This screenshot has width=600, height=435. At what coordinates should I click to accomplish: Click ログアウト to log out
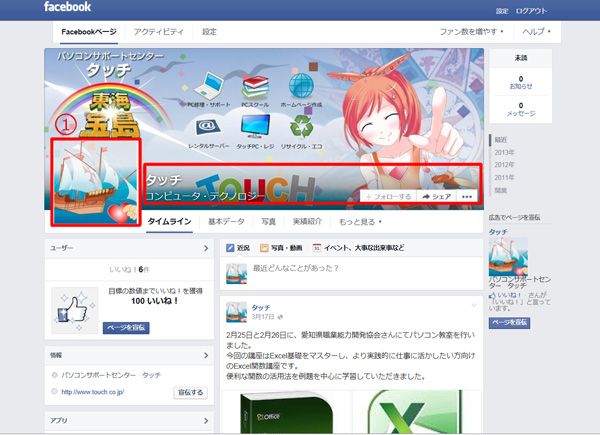tap(531, 11)
